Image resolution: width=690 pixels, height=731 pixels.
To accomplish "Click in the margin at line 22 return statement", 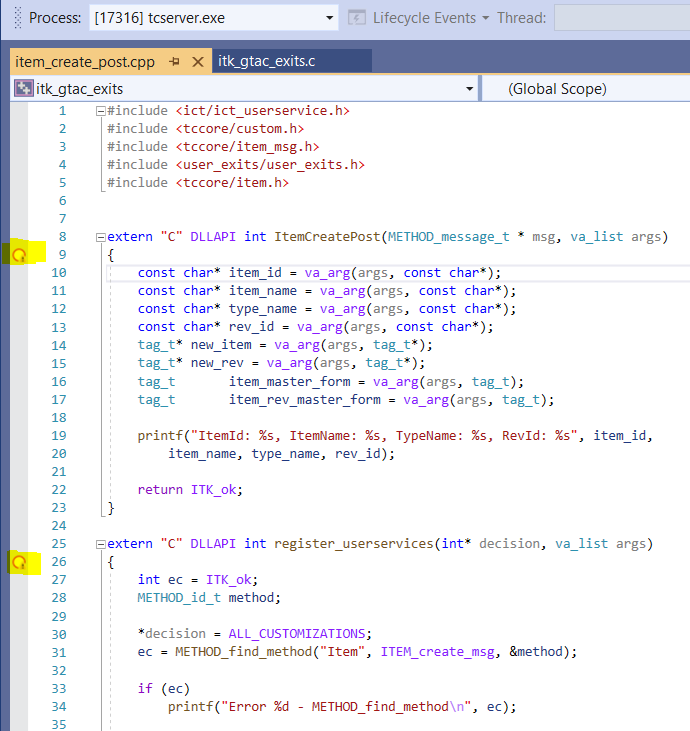I will [17, 489].
